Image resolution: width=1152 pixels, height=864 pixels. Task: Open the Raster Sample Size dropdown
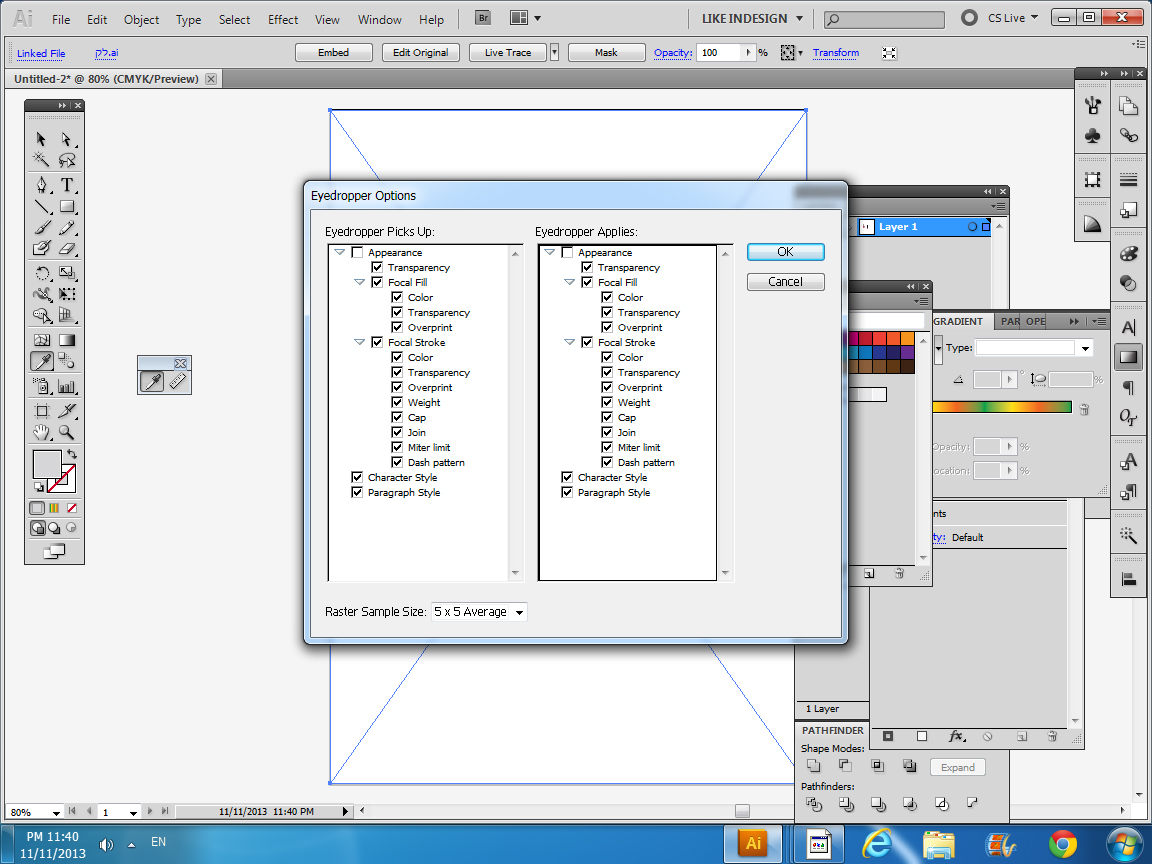point(479,612)
